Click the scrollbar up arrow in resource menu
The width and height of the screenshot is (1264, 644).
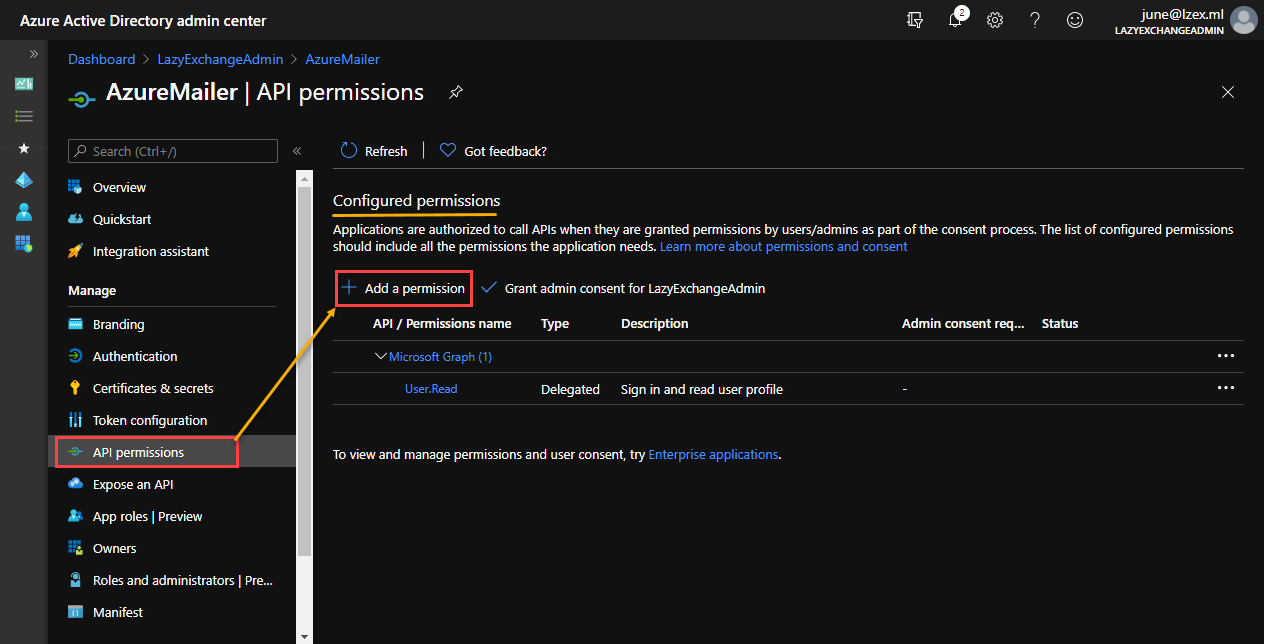[305, 177]
